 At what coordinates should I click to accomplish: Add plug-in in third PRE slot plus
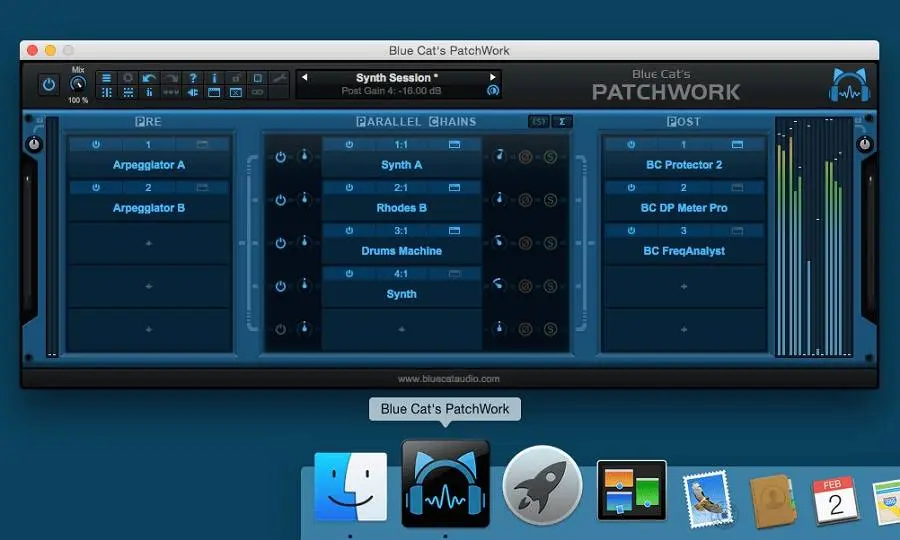coord(149,243)
